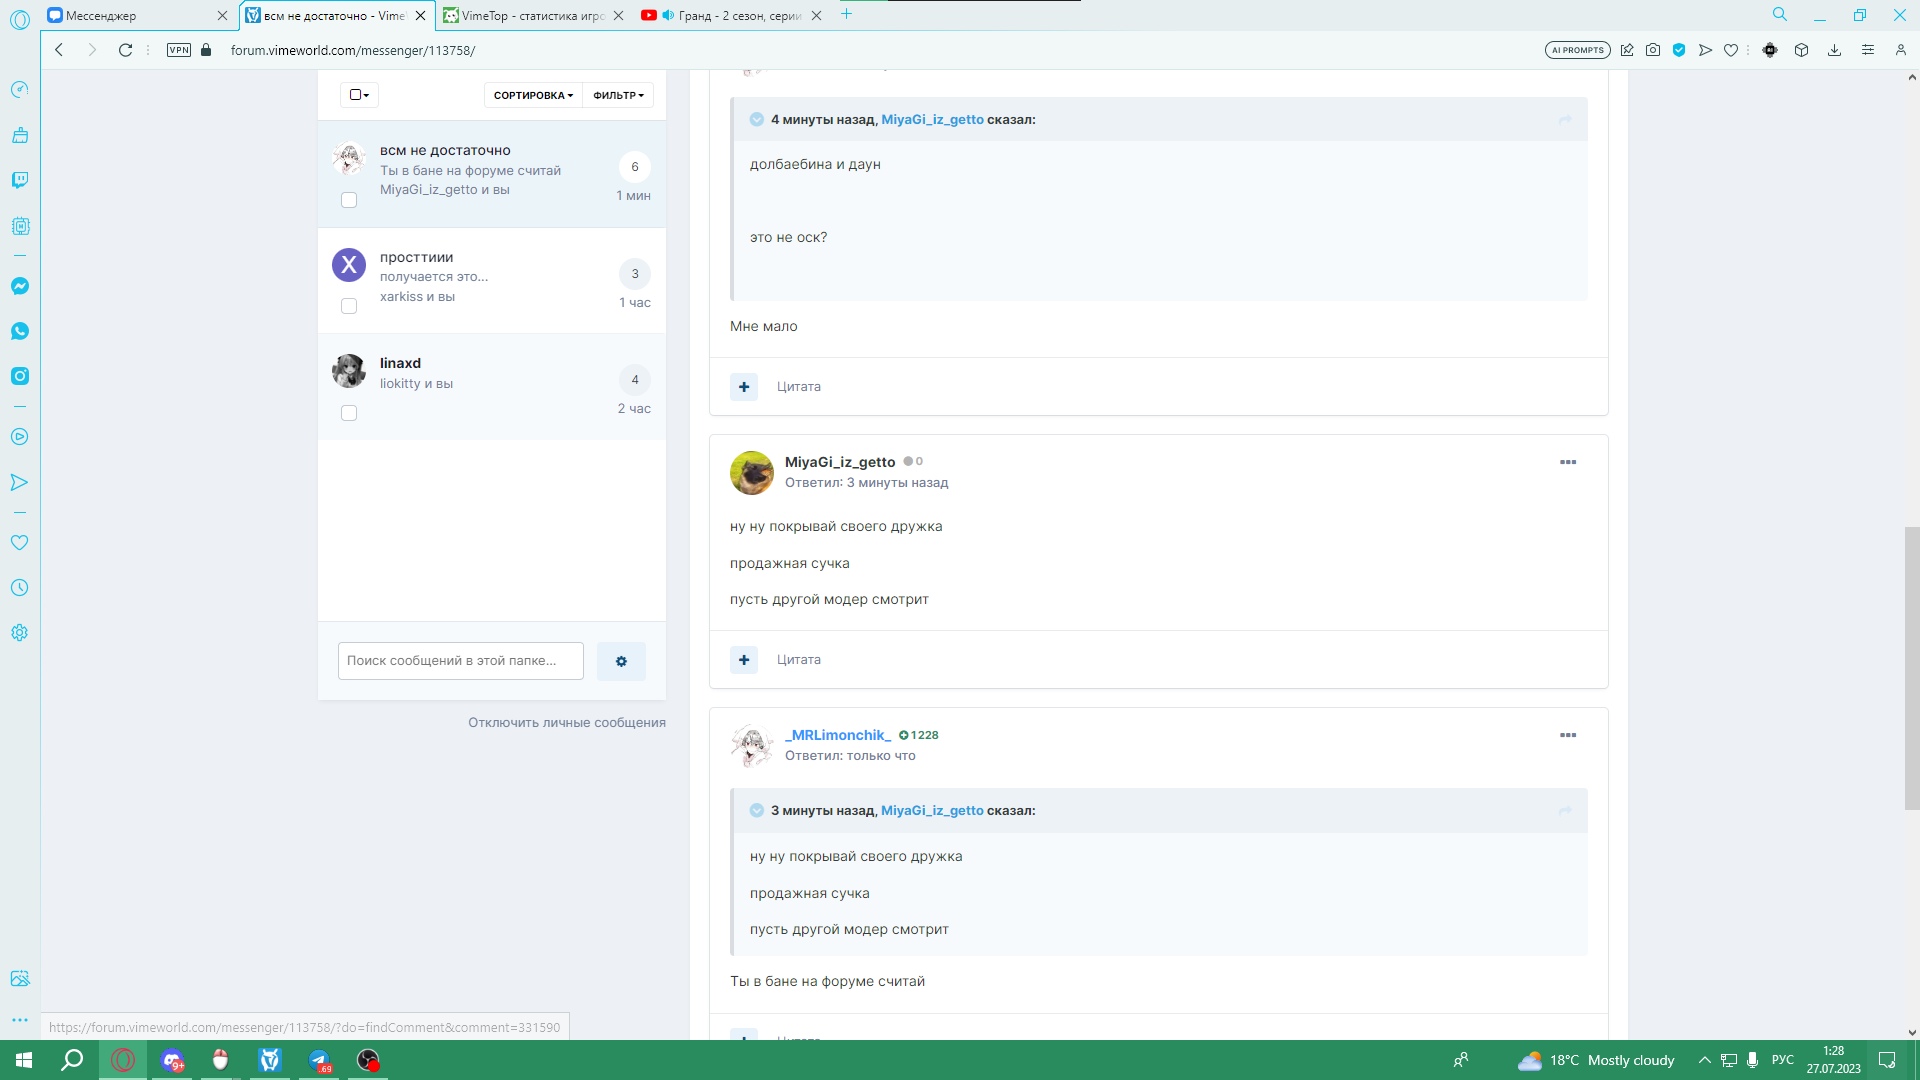Select the linaxd conversation checkbox
Viewport: 1920px width, 1080px height.
[x=349, y=413]
